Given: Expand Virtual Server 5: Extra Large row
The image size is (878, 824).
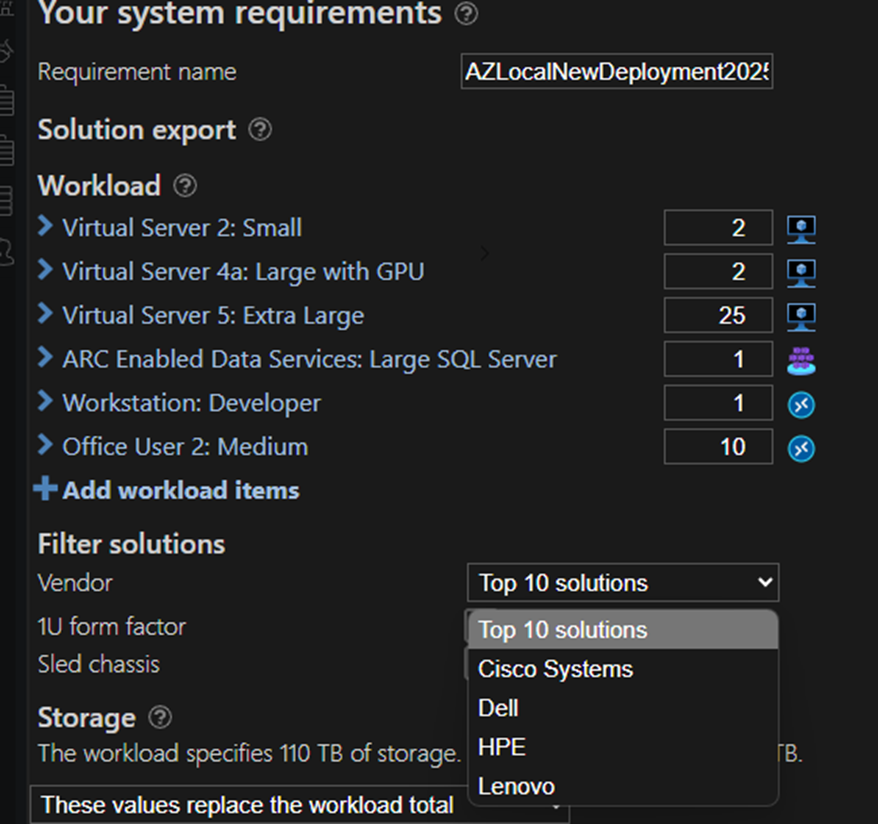Looking at the screenshot, I should coord(45,313).
